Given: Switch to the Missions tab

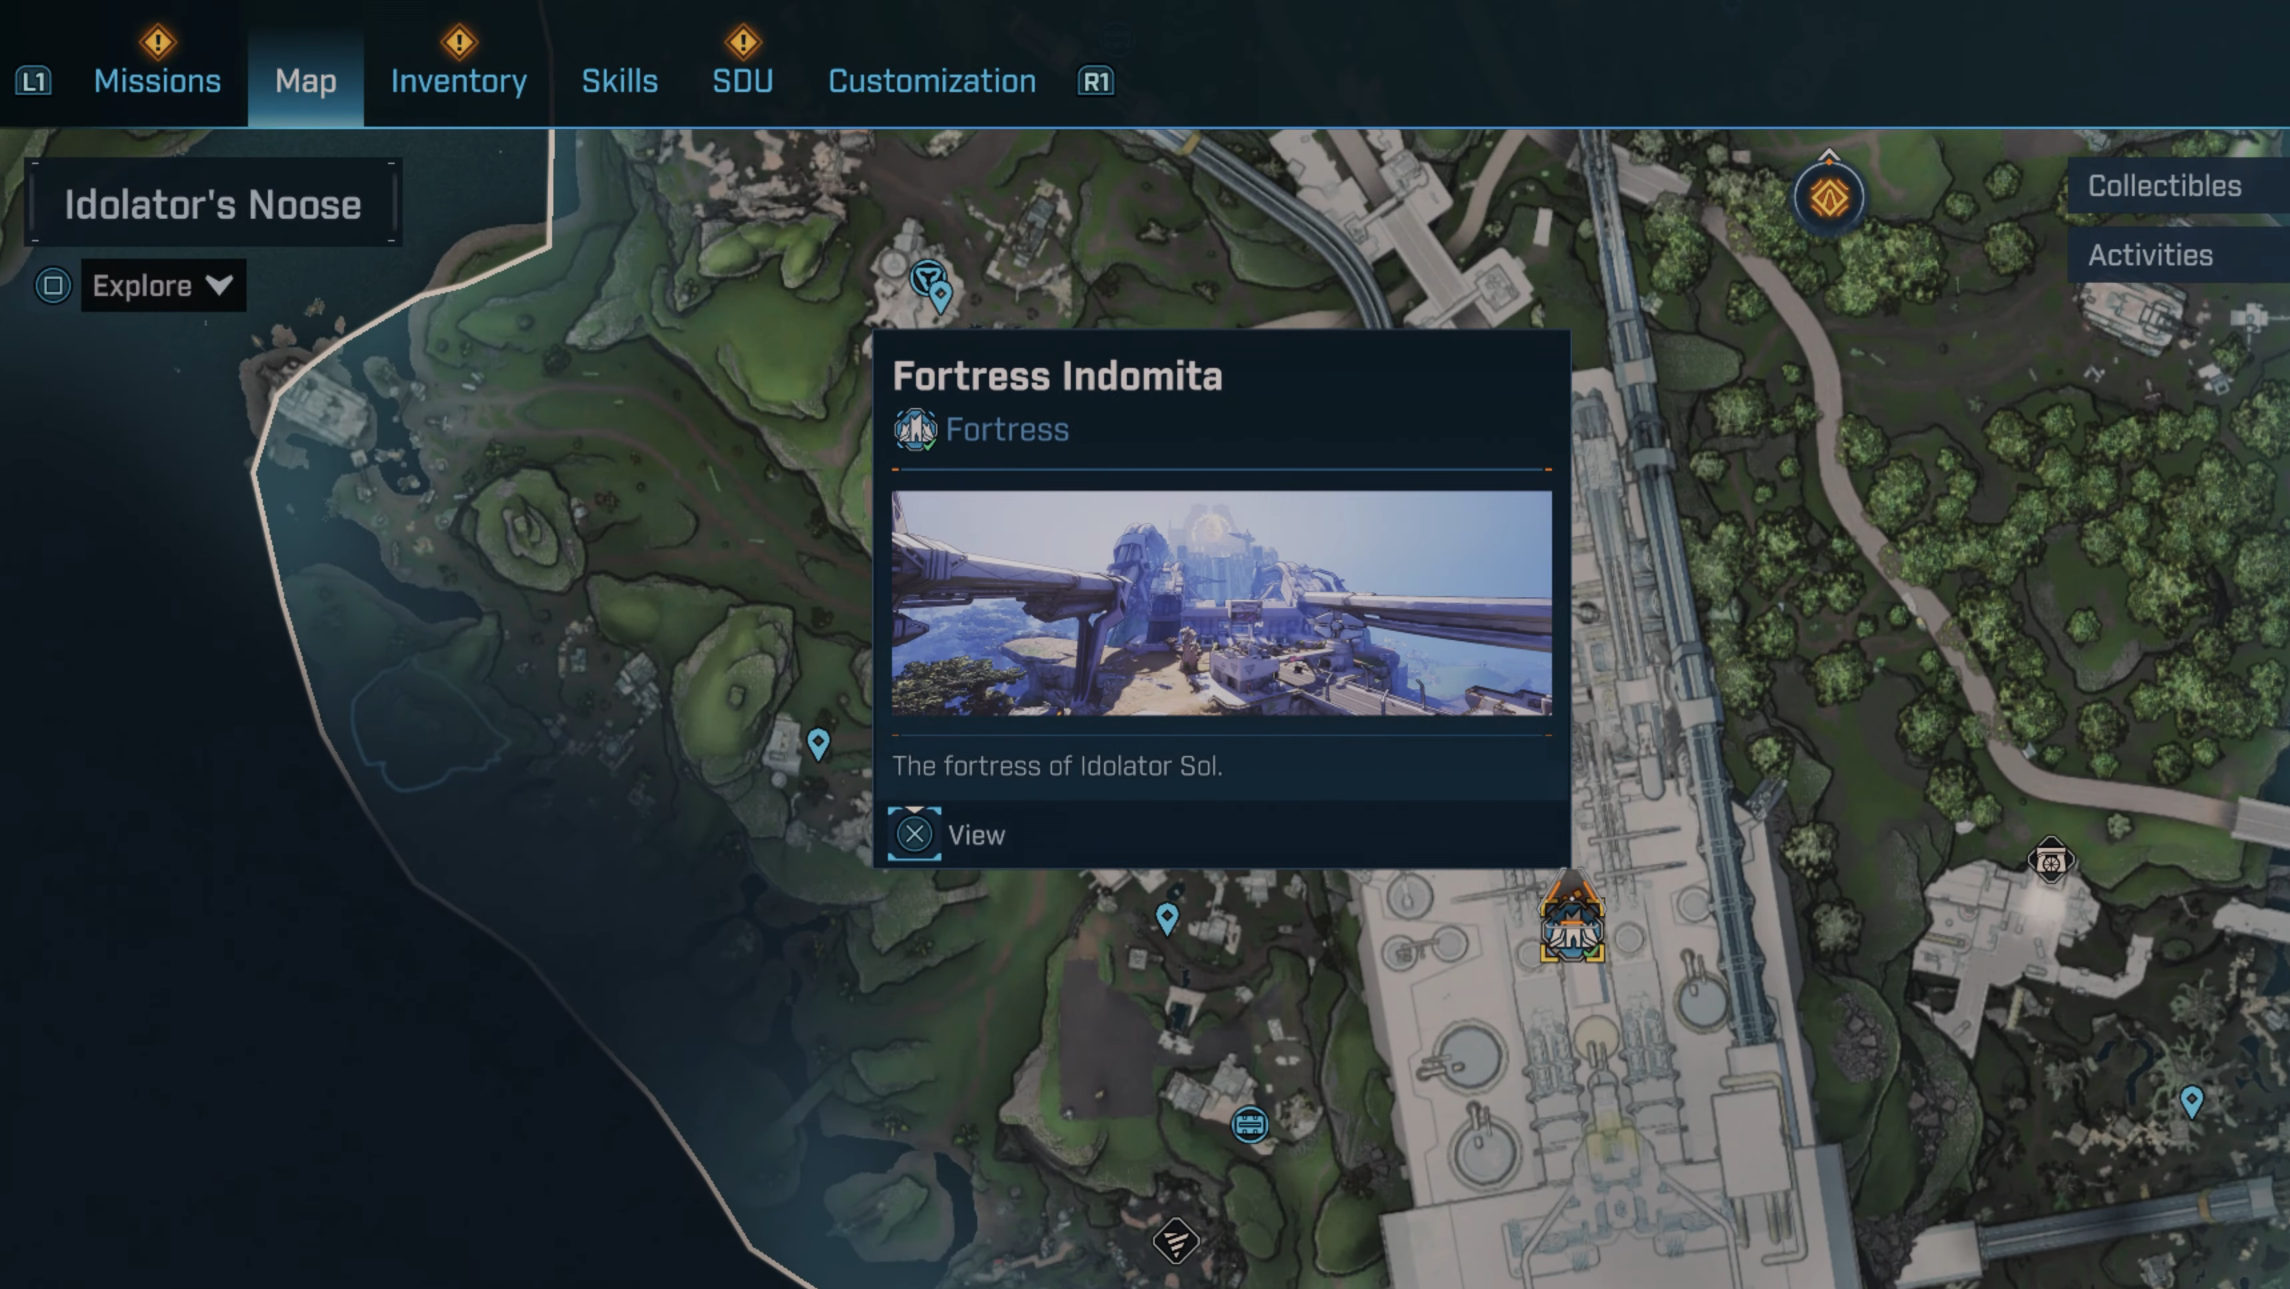Looking at the screenshot, I should point(157,81).
